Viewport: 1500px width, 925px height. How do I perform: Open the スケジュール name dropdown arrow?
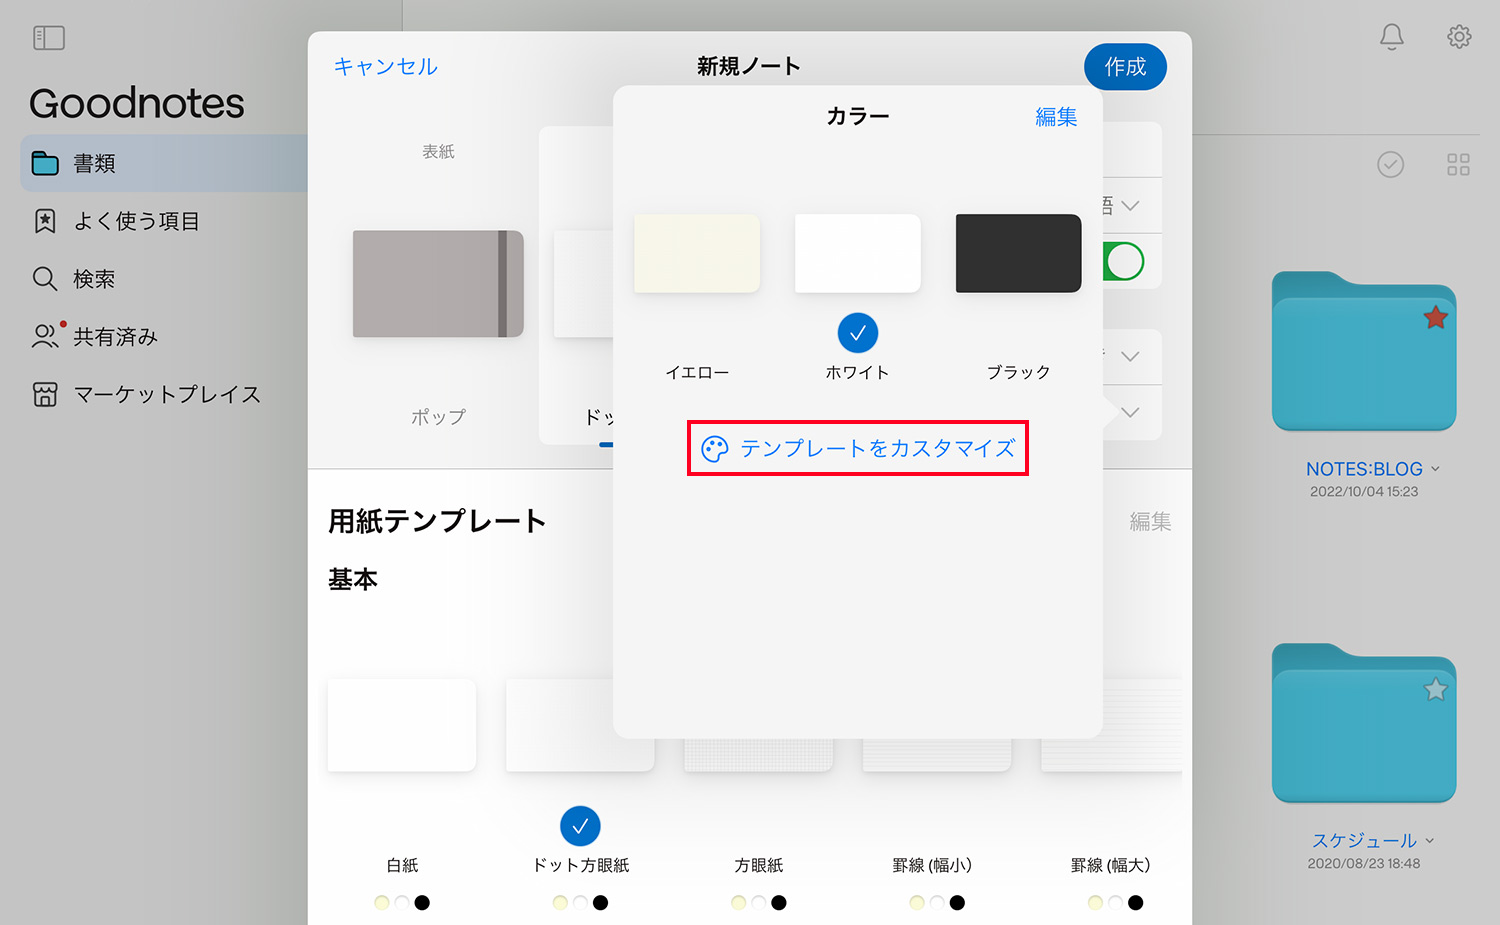[x=1430, y=841]
